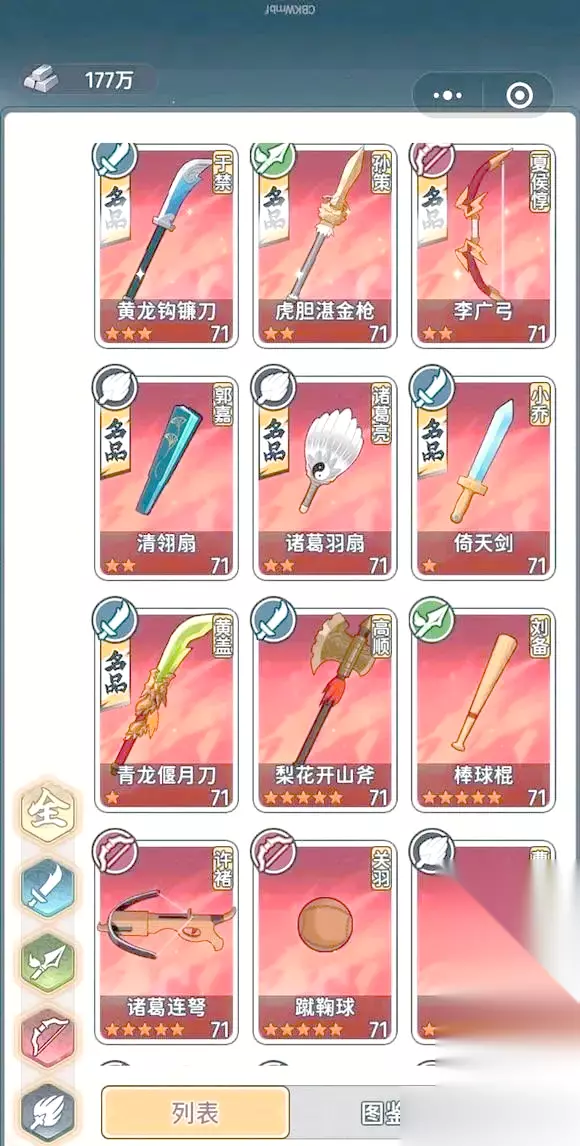Pick the 梨花开山斧 axe card

coord(325,710)
